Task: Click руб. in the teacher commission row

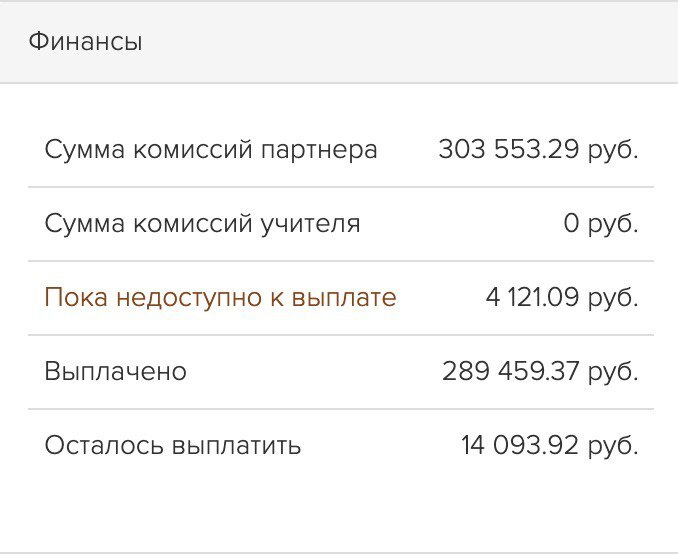Action: 614,224
